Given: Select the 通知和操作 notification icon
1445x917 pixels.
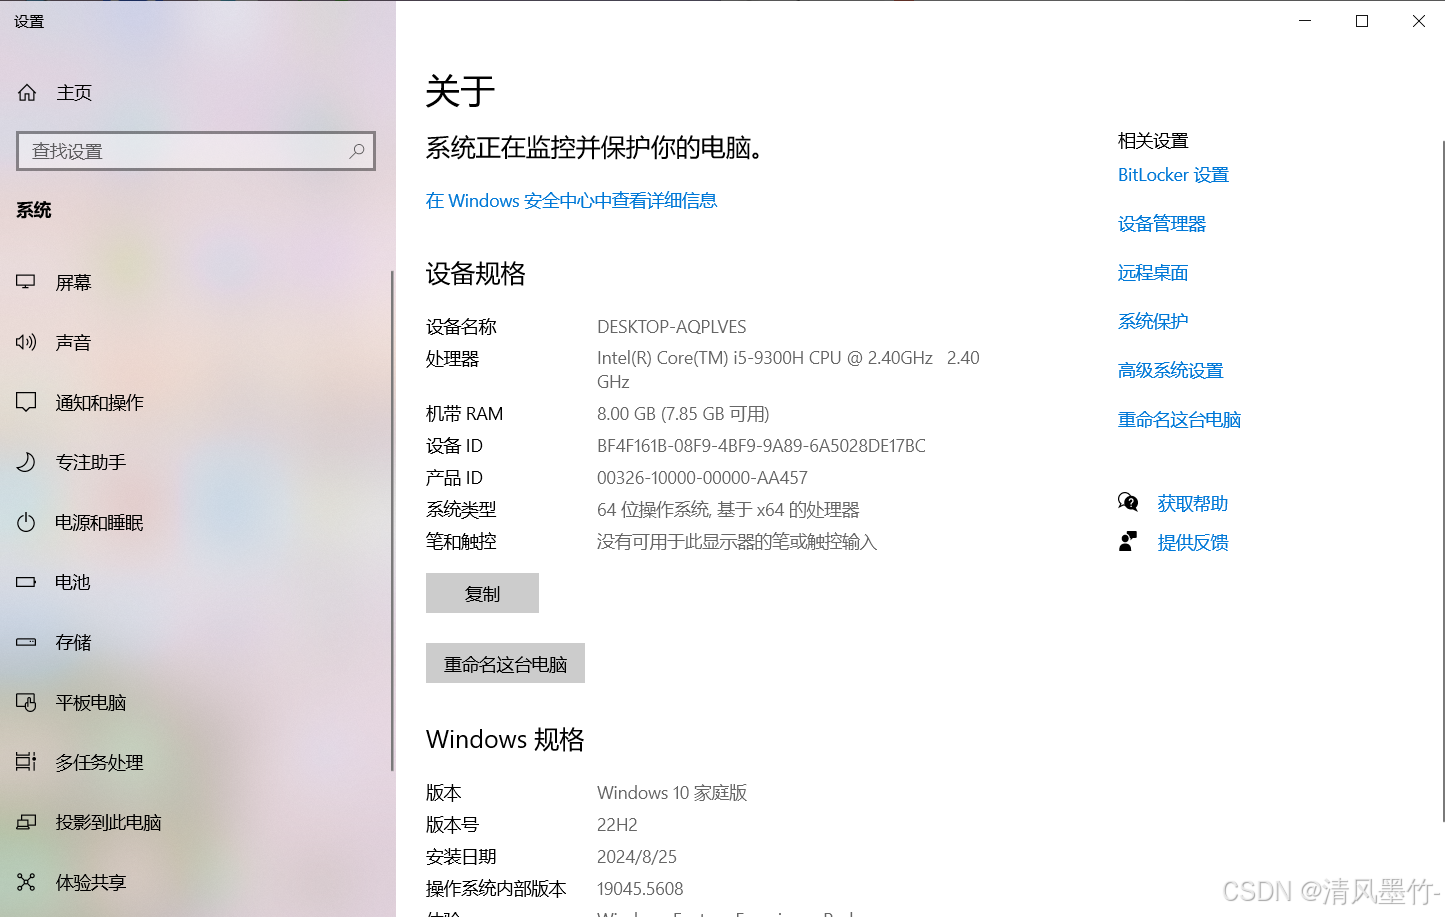Looking at the screenshot, I should (26, 402).
